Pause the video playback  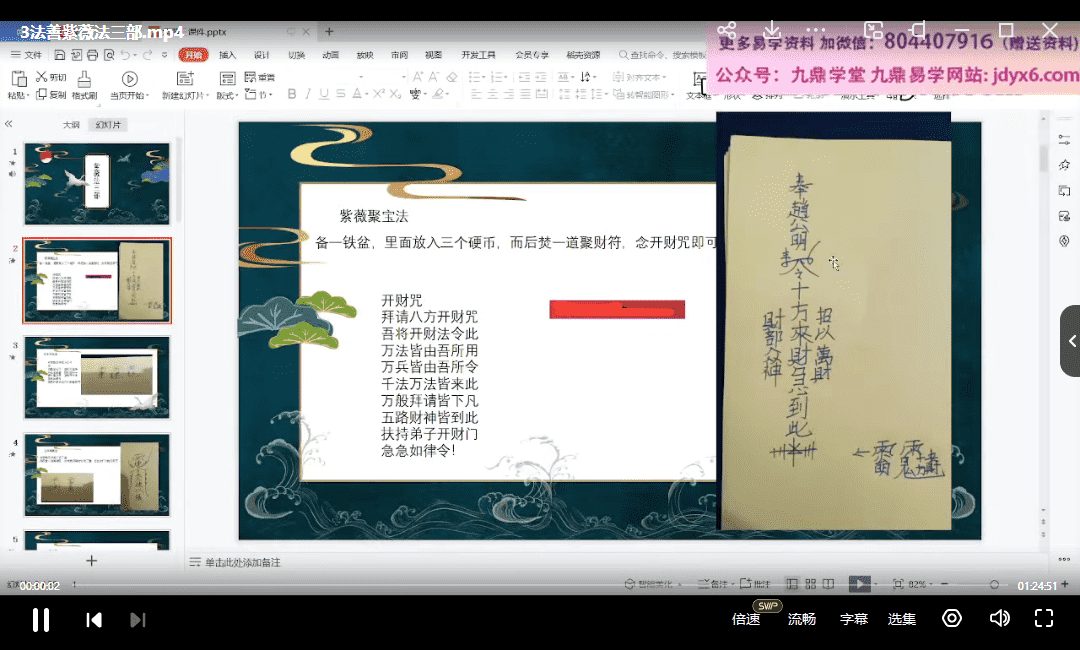tap(41, 619)
